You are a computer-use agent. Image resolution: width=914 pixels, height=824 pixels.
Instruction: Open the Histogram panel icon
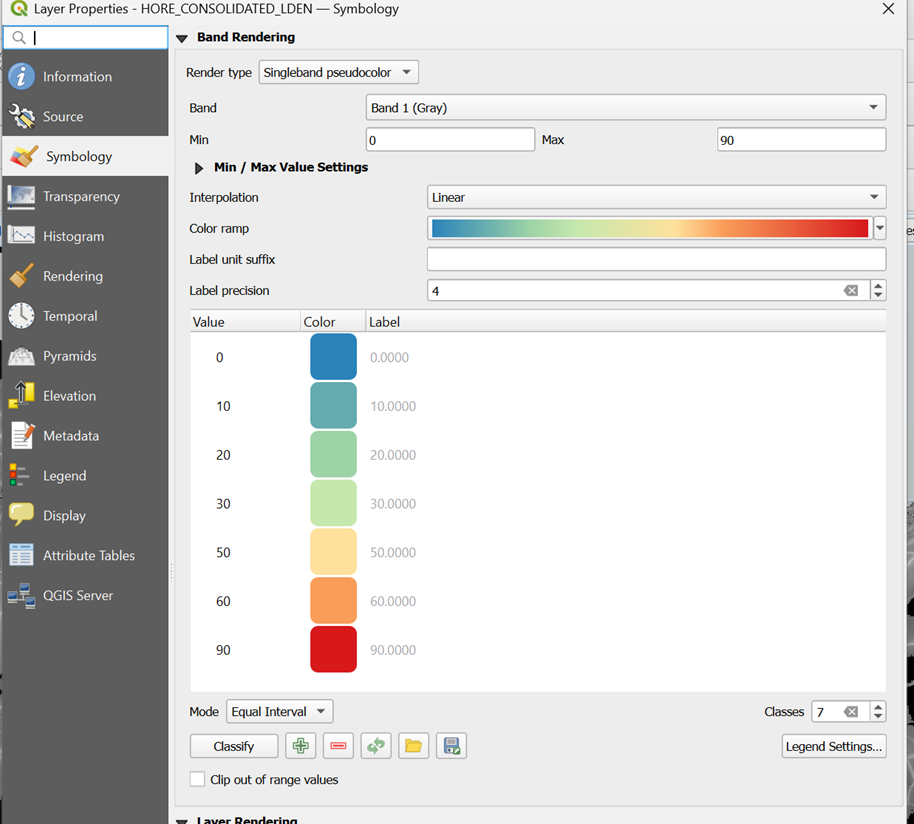coord(22,236)
